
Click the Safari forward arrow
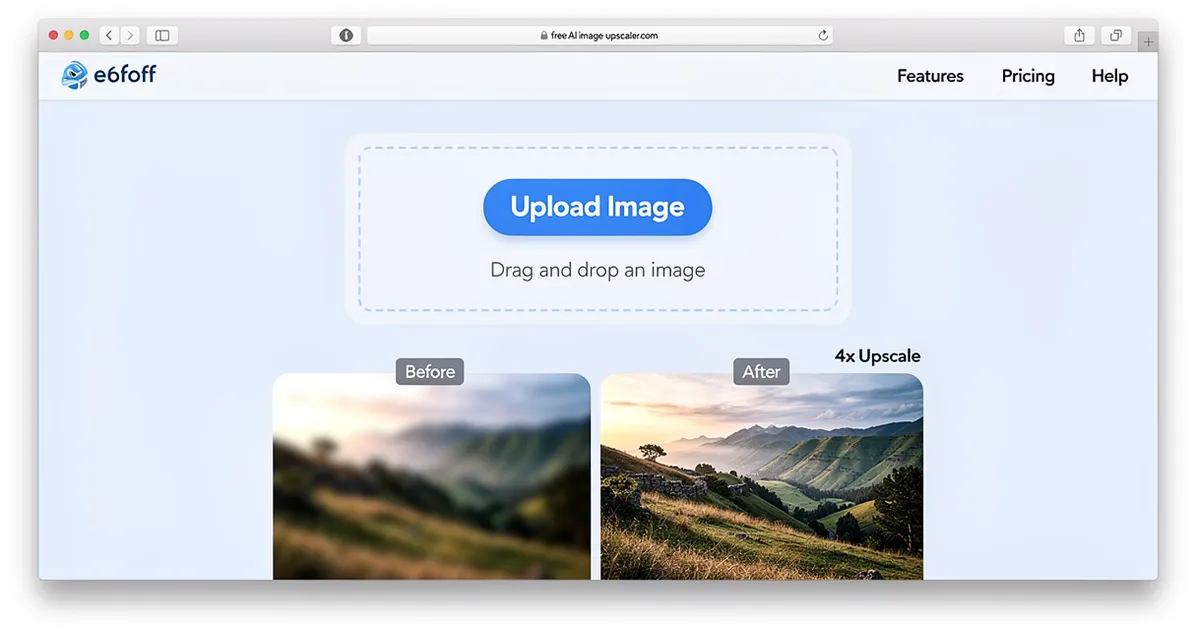pos(130,35)
